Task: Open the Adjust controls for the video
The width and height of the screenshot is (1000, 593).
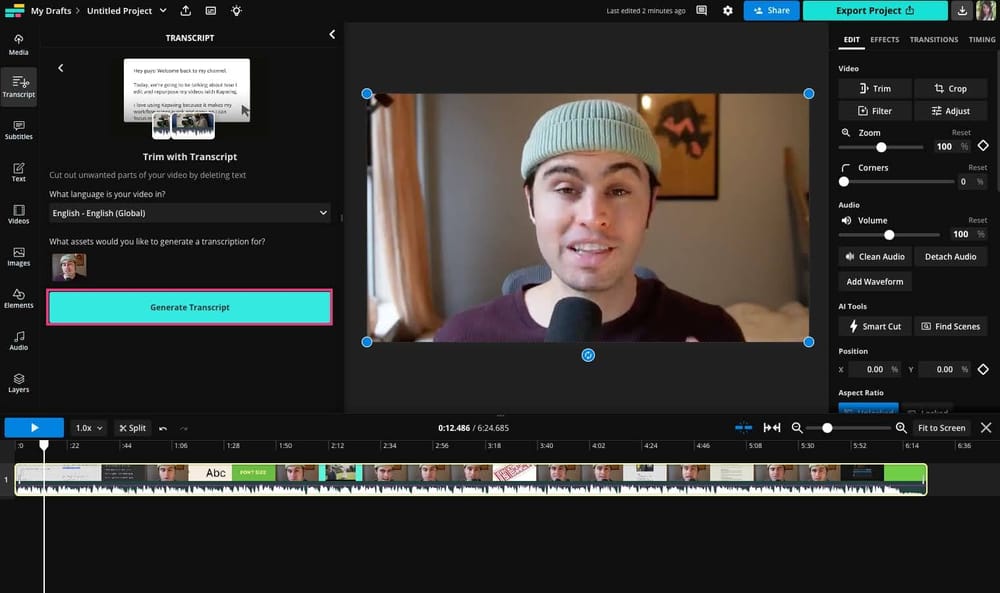Action: point(950,110)
